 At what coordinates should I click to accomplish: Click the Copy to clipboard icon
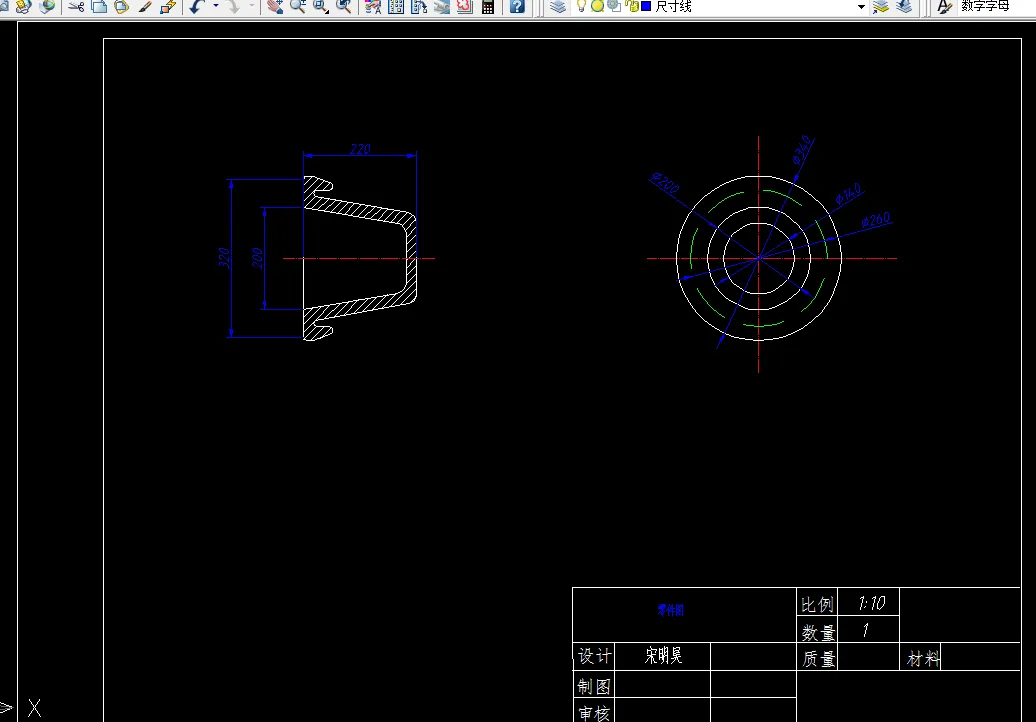click(x=99, y=7)
